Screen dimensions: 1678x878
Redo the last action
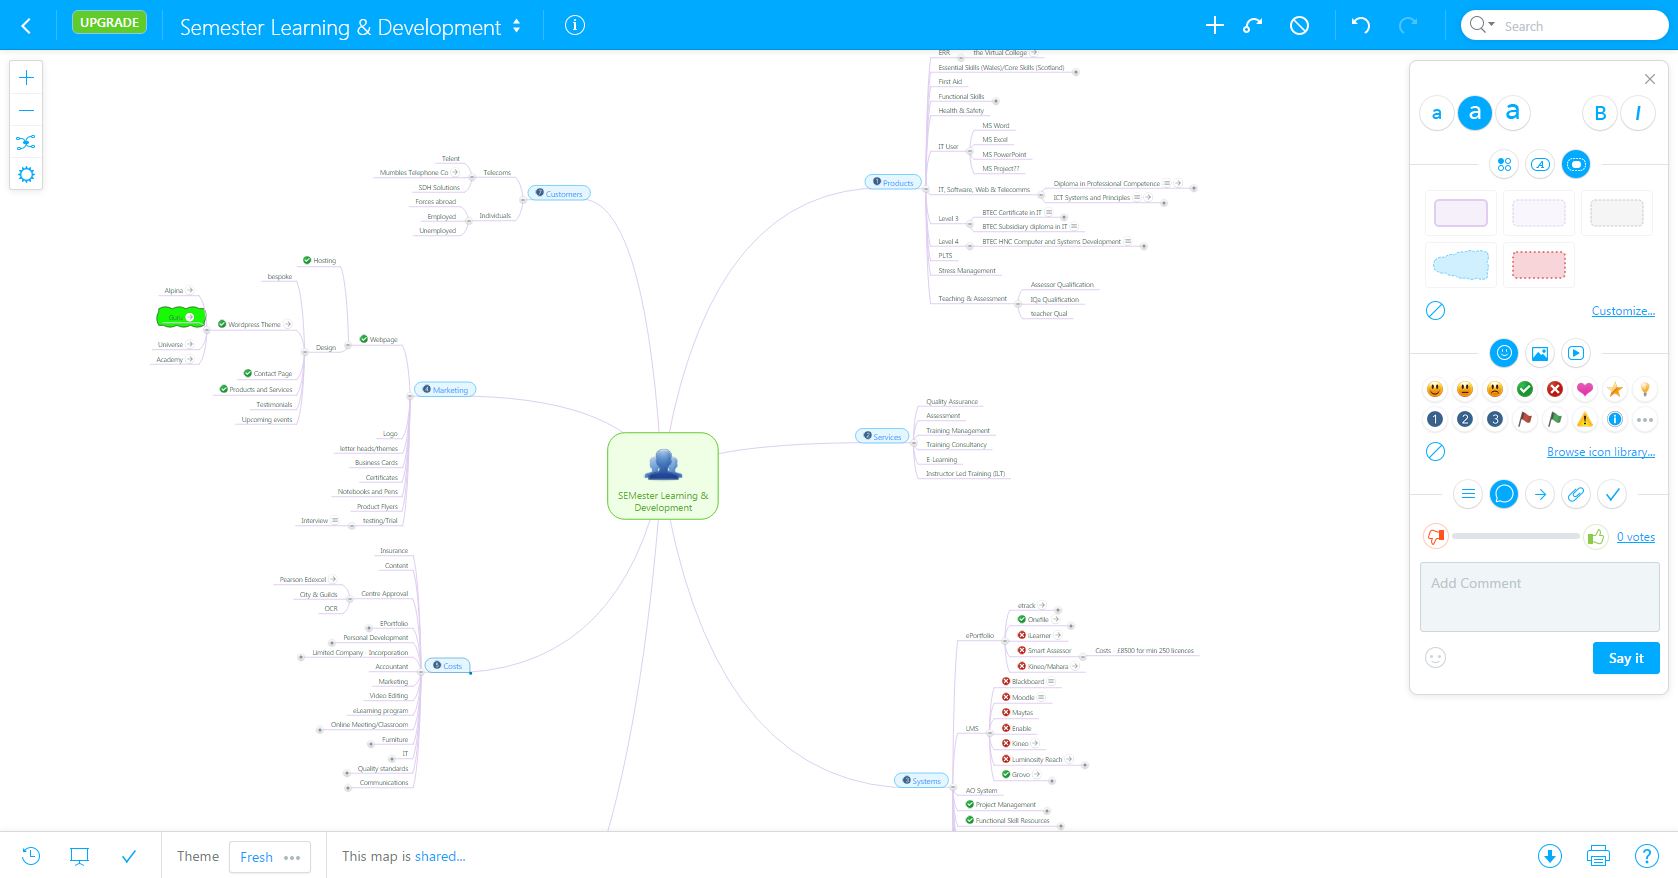click(1407, 26)
